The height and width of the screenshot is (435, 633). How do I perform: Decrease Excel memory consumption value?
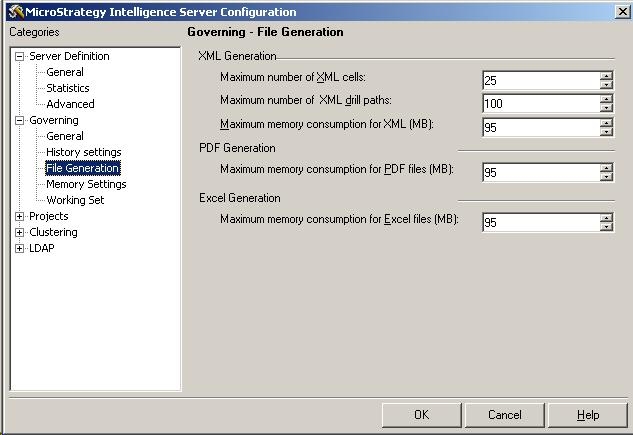pyautogui.click(x=606, y=227)
